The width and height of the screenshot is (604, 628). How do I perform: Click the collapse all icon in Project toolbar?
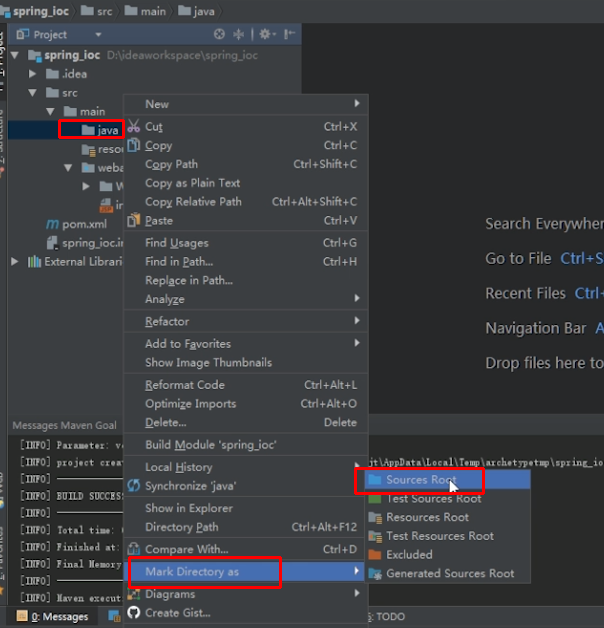239,34
